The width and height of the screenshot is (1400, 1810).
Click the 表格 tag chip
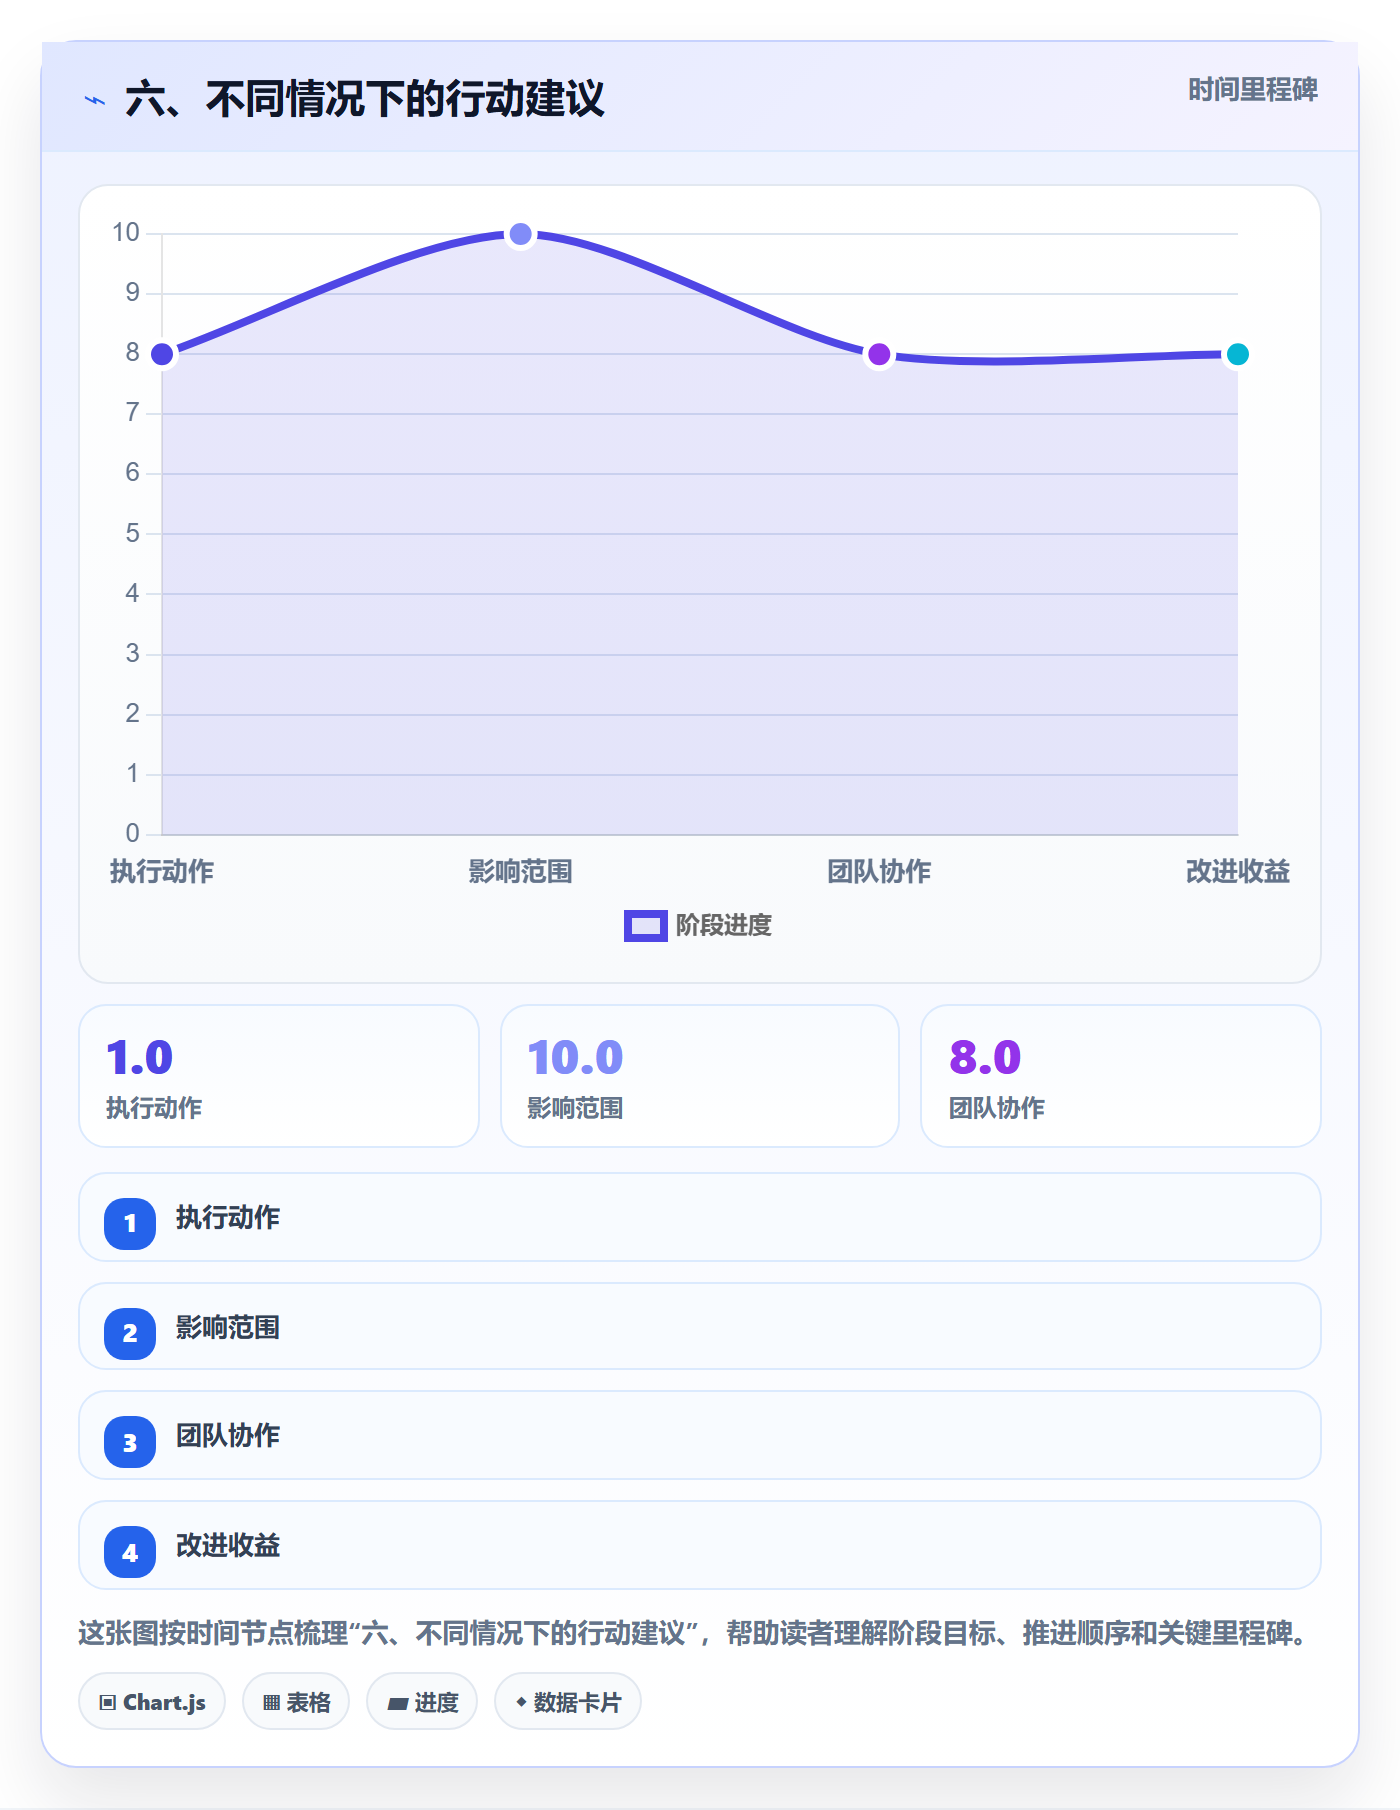296,1702
